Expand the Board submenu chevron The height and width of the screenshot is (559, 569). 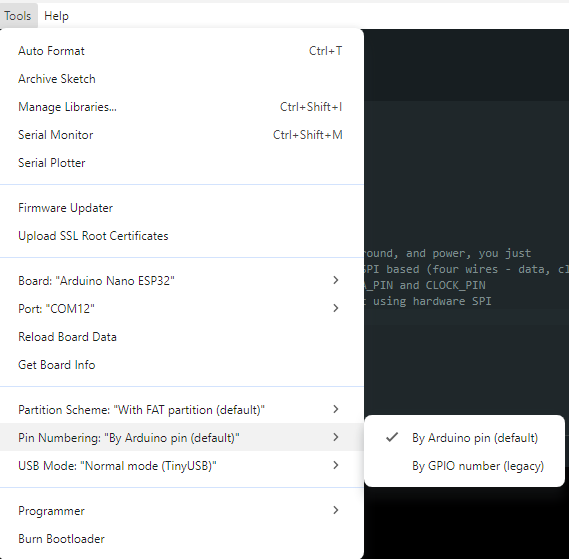pos(336,280)
